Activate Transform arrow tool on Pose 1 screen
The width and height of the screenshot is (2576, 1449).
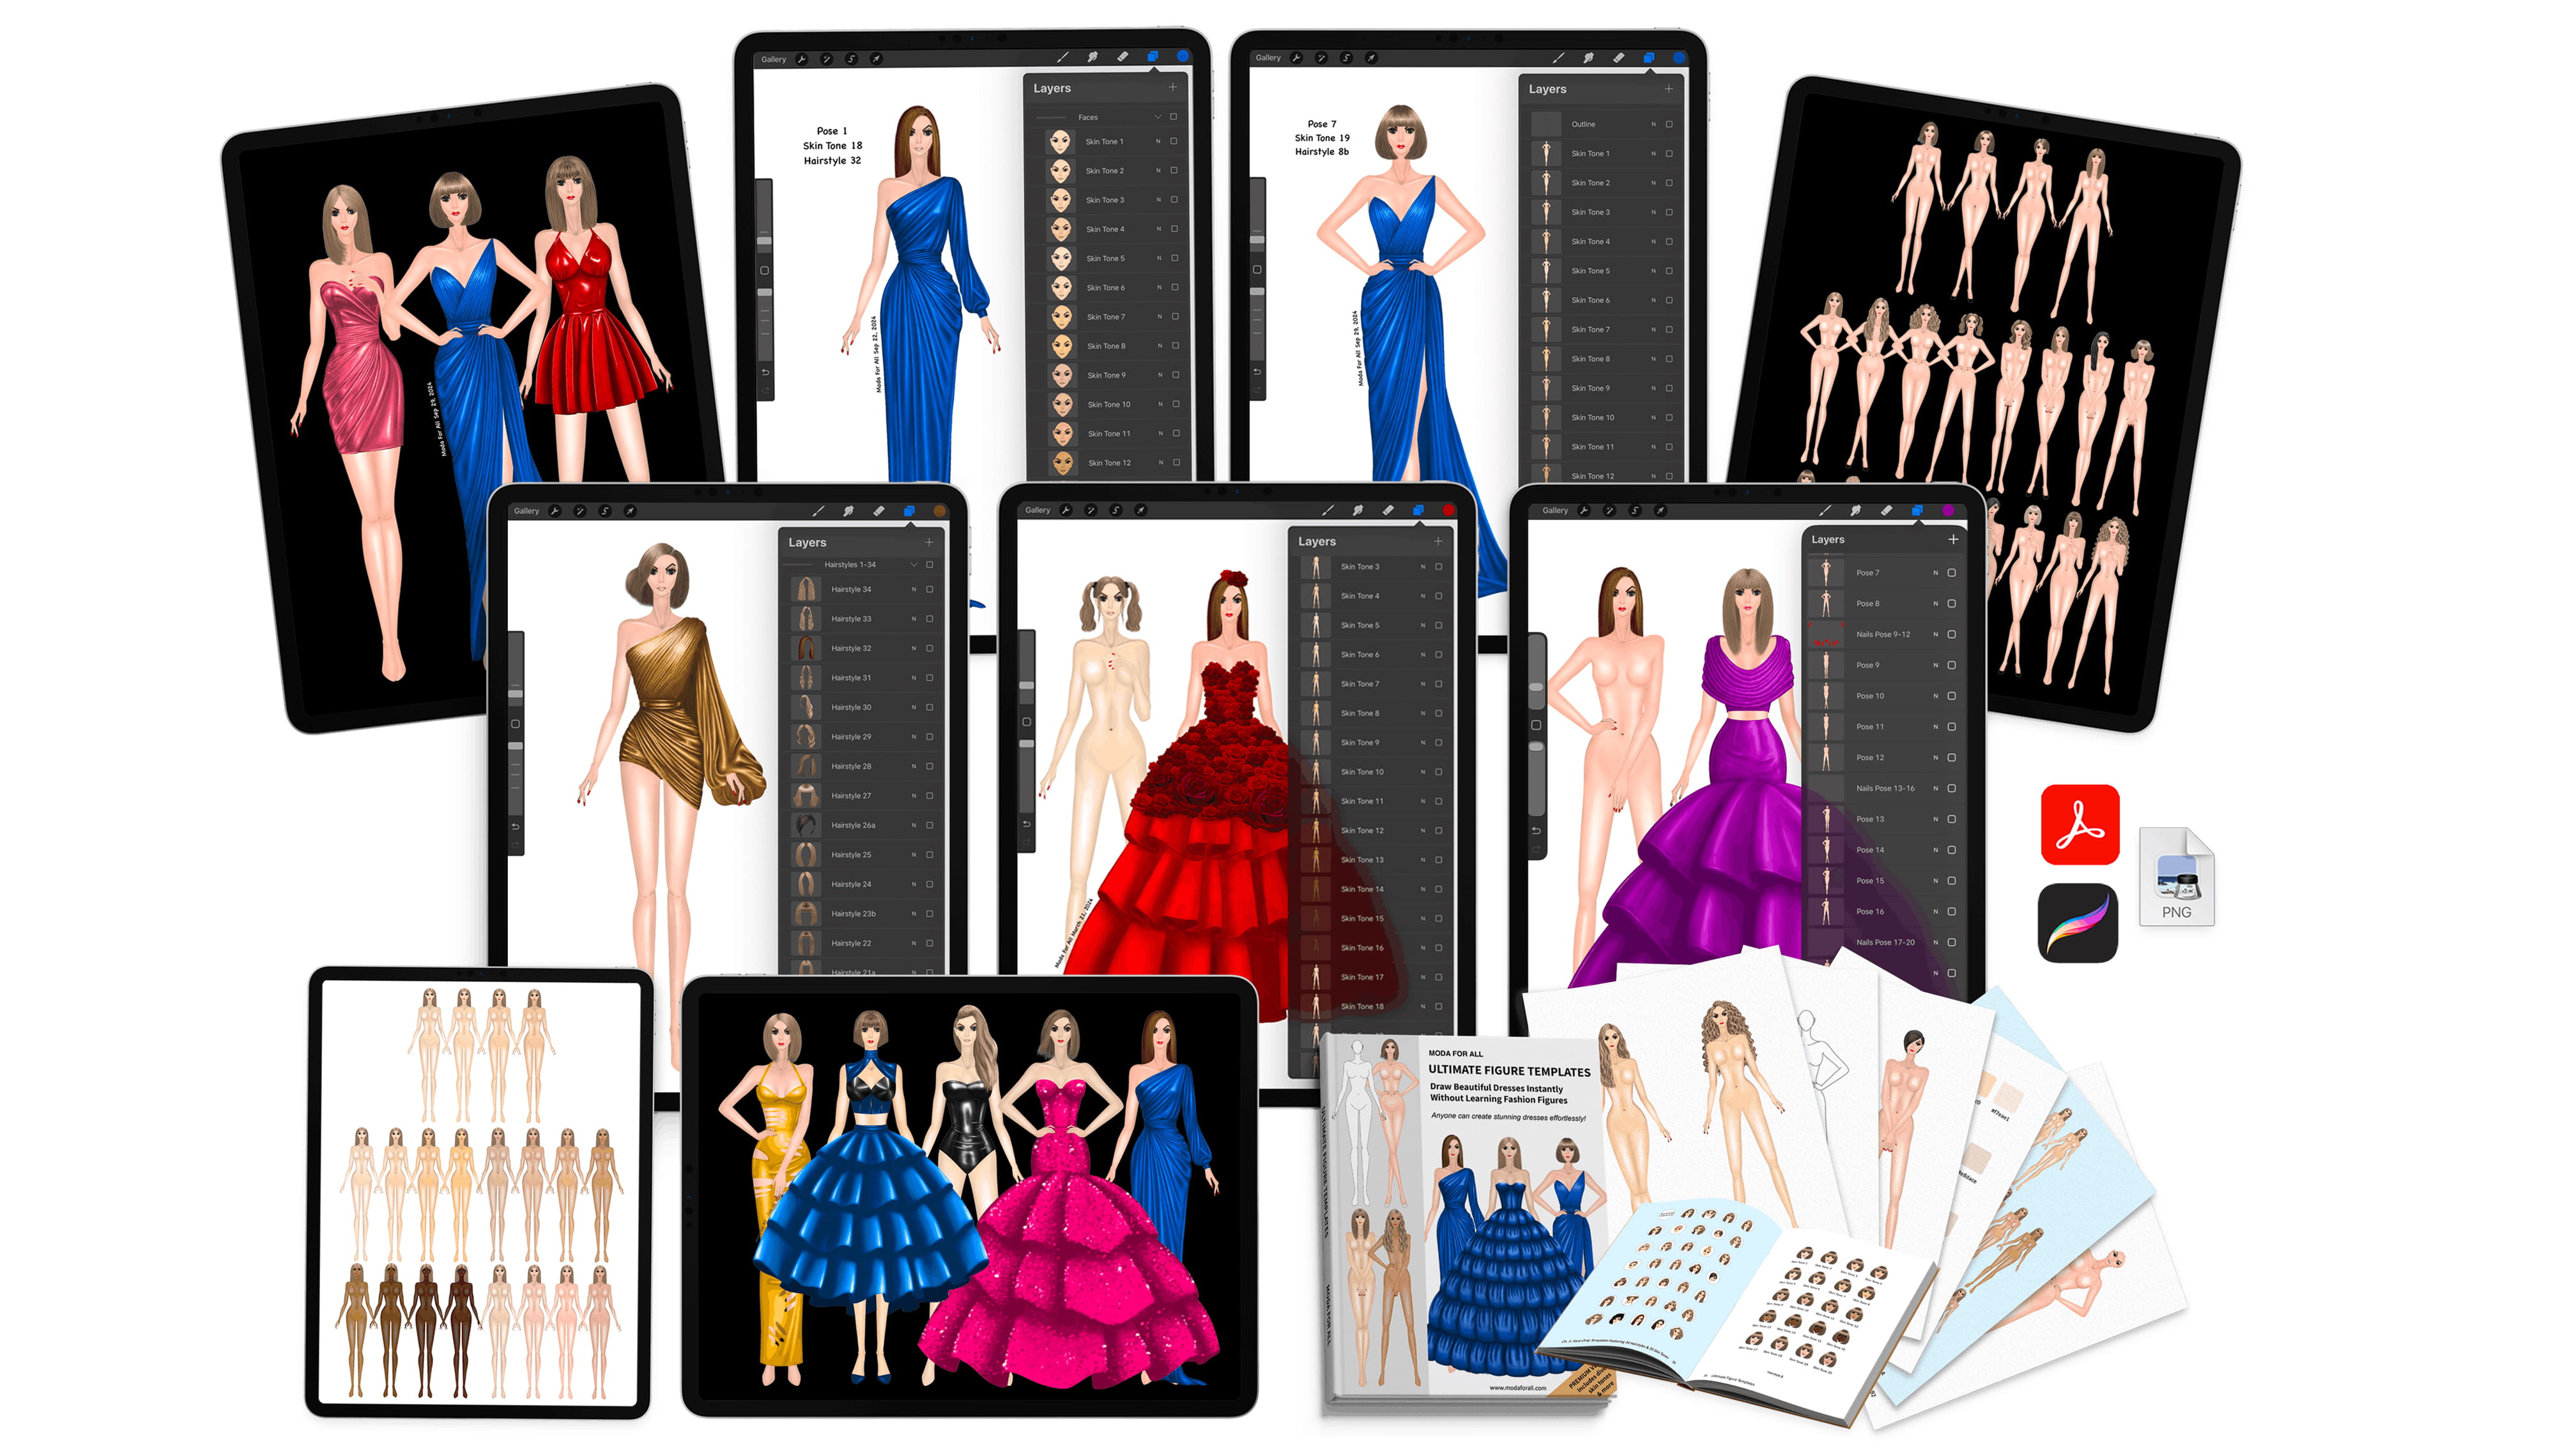[876, 60]
